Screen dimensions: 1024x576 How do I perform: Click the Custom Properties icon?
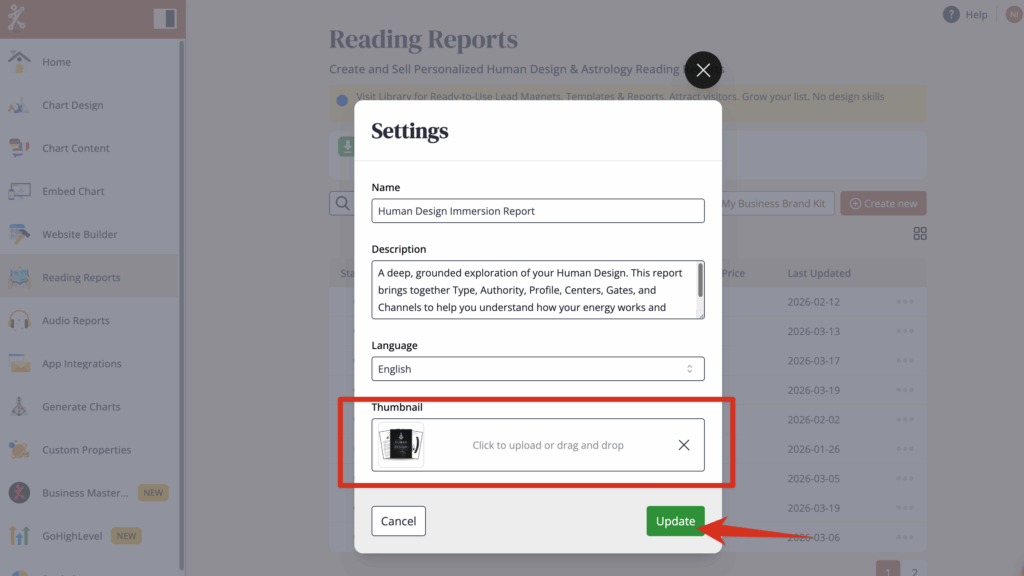pyautogui.click(x=19, y=450)
